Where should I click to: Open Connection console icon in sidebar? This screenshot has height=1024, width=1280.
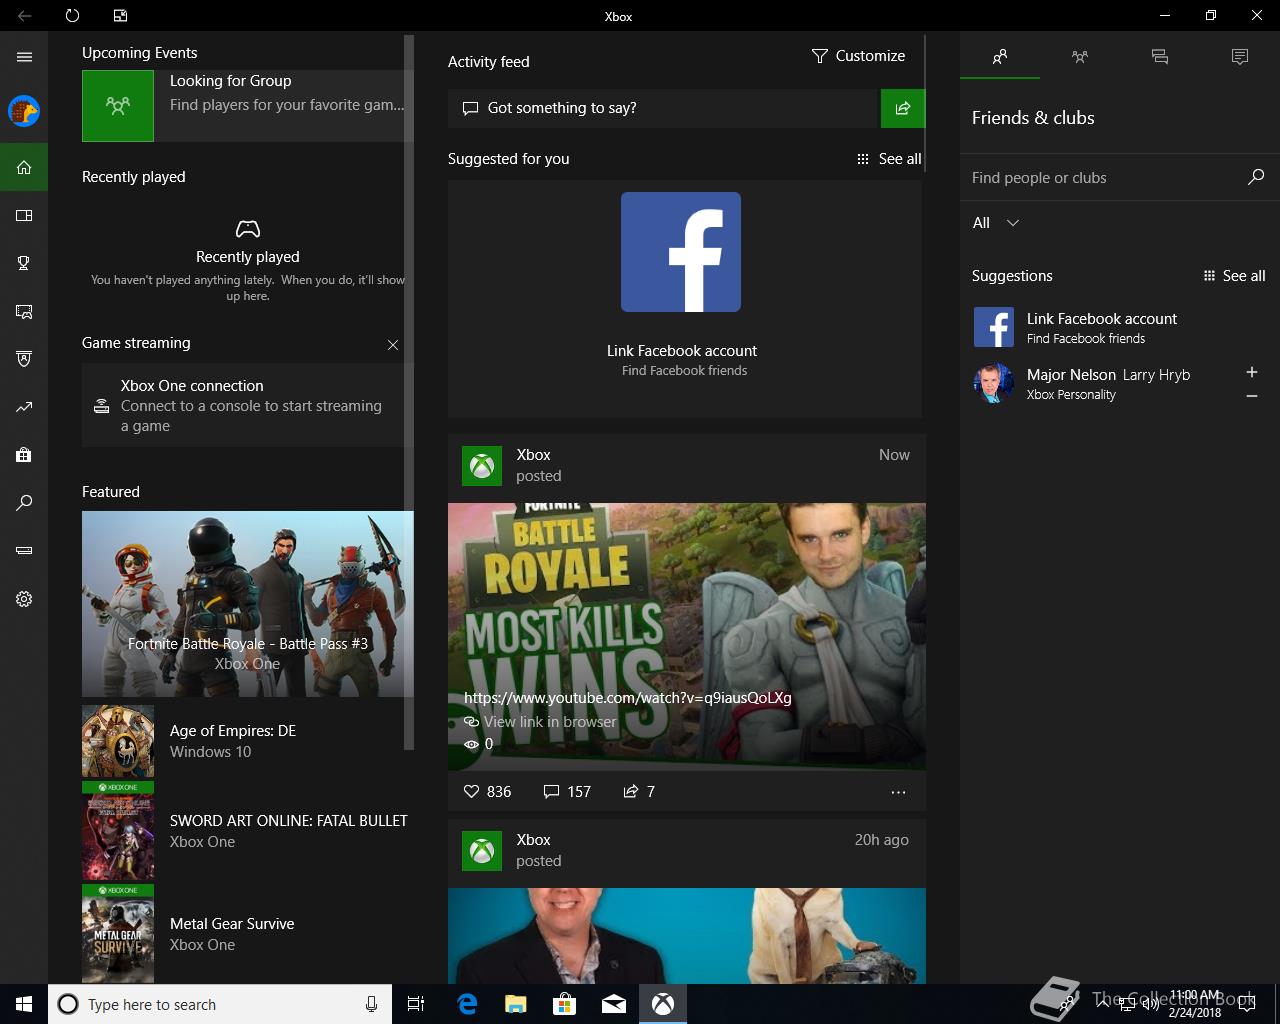24,551
